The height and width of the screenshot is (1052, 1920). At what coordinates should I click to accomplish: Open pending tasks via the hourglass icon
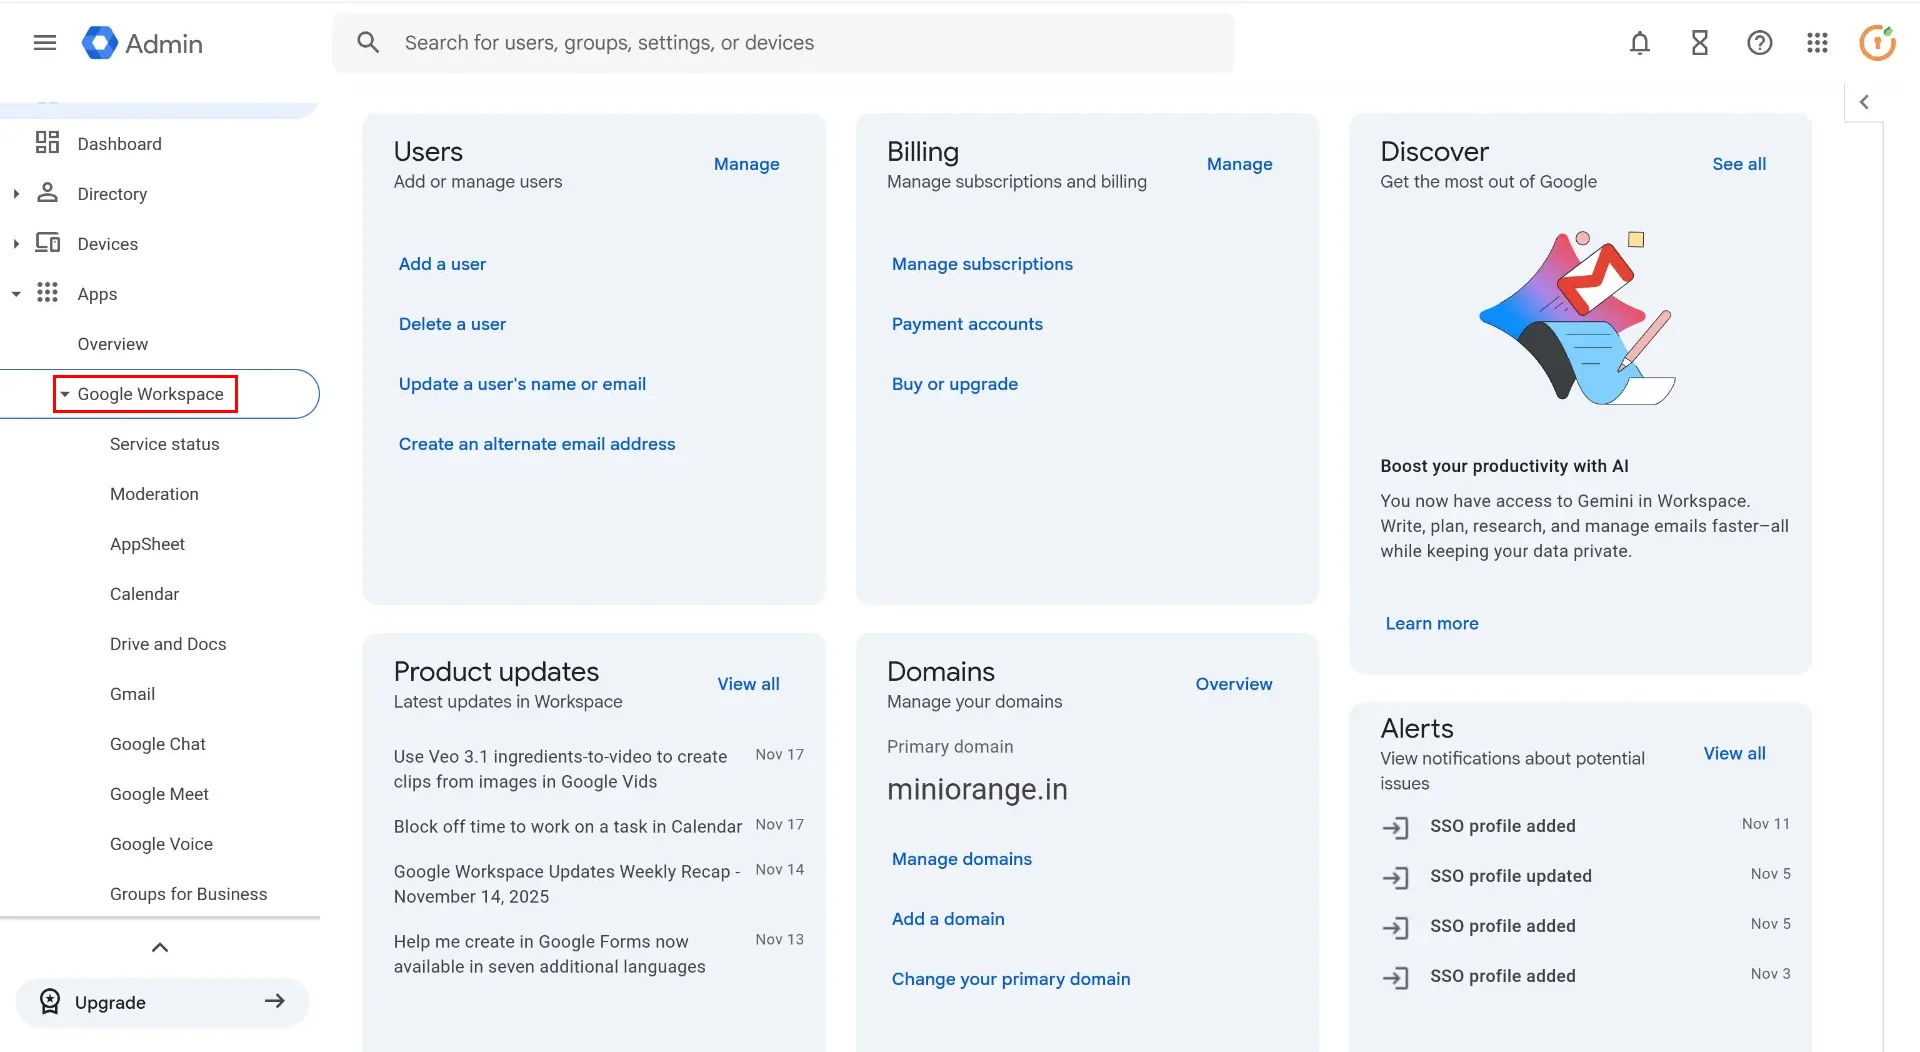tap(1699, 43)
